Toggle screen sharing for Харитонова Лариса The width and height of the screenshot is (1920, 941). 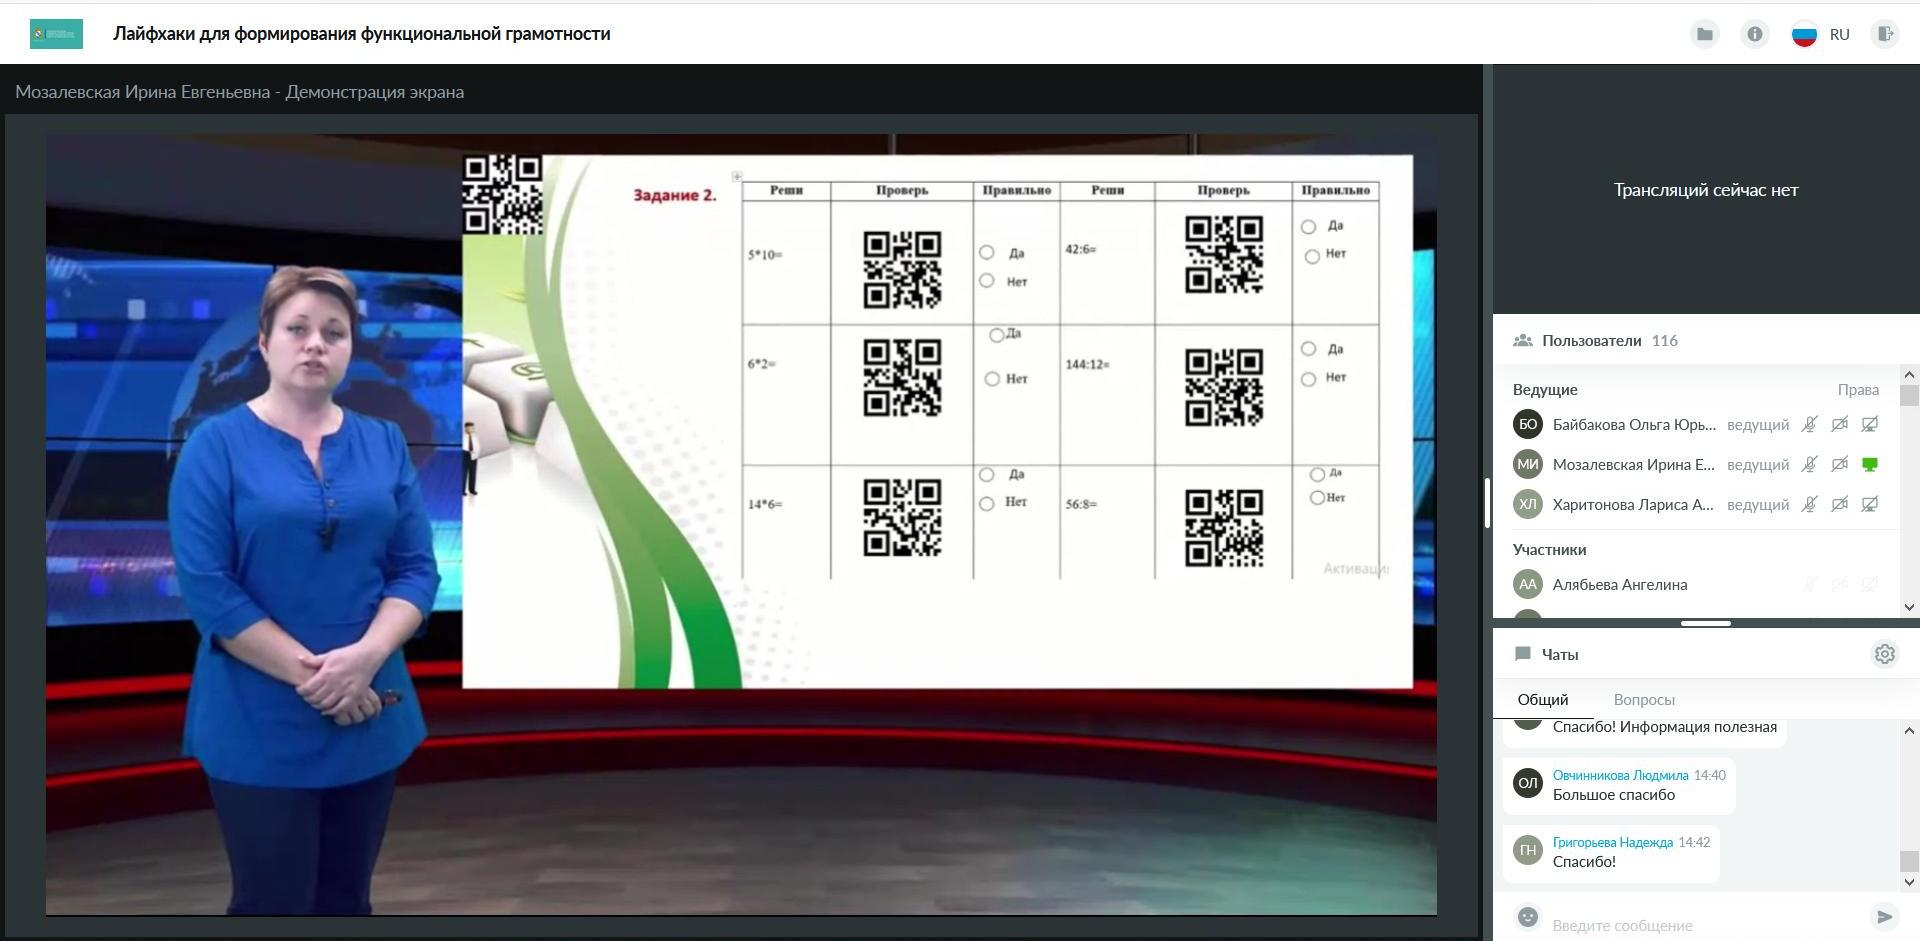(x=1869, y=505)
